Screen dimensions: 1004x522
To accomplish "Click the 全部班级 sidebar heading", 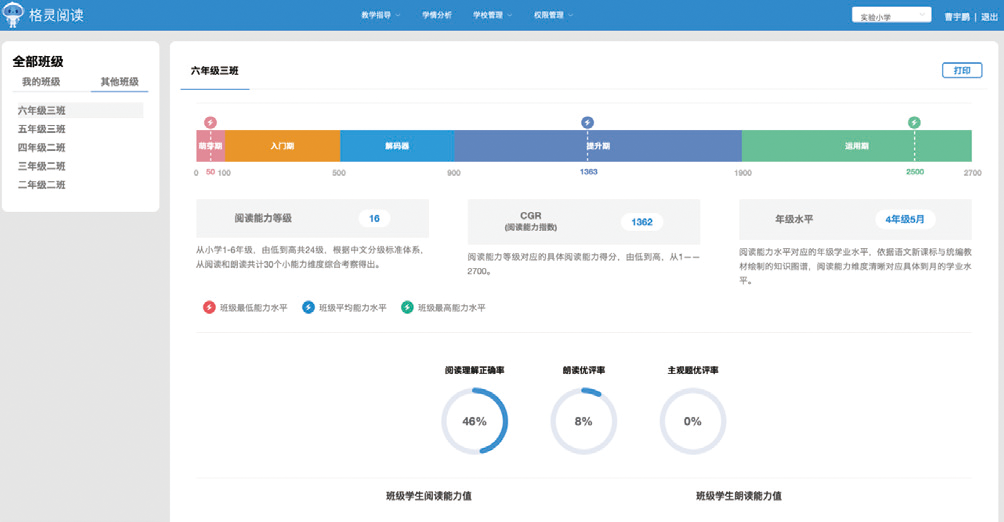I will coord(38,61).
